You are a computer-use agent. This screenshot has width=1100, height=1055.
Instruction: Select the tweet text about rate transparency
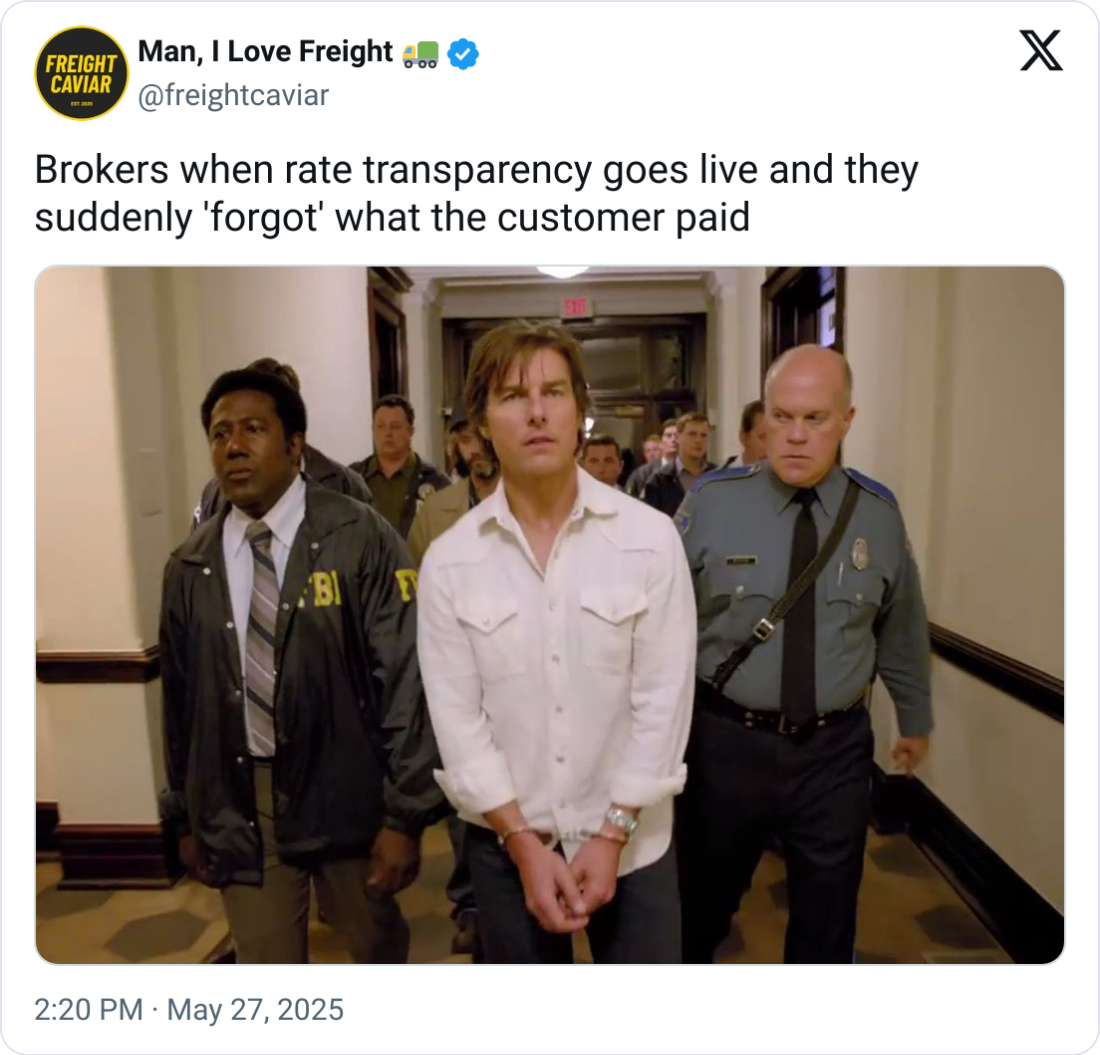pos(476,194)
